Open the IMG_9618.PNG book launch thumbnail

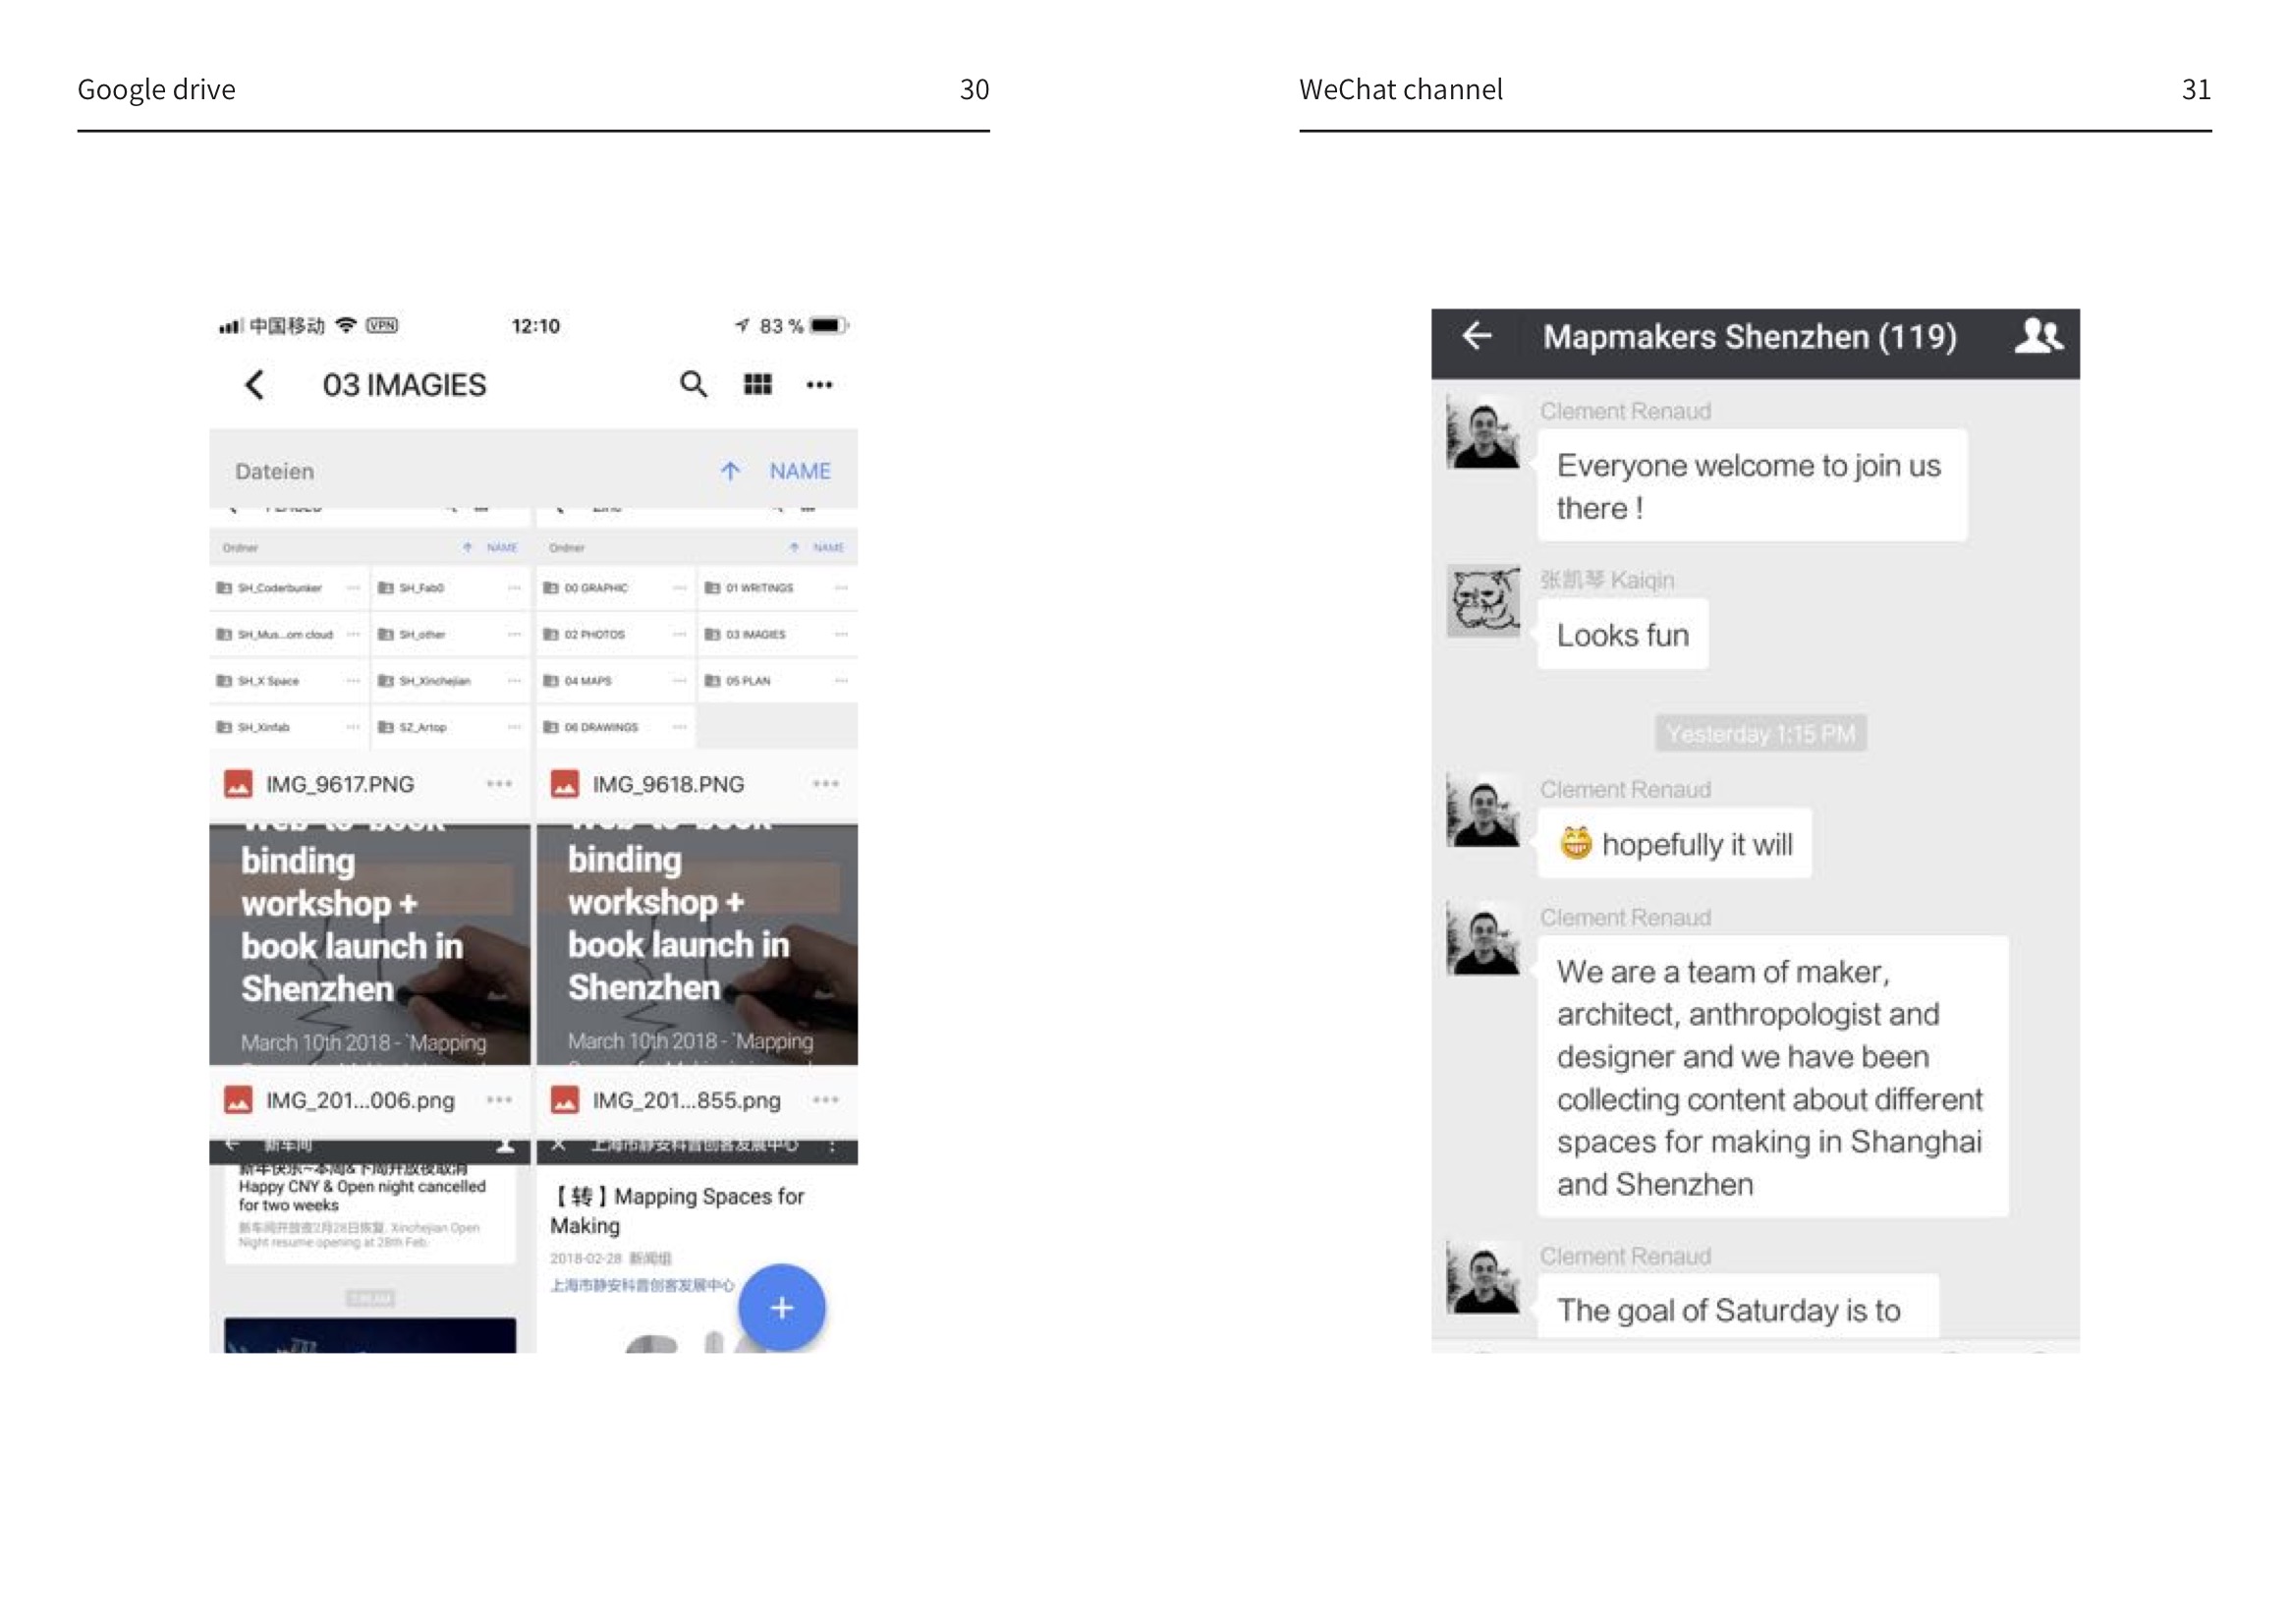click(696, 943)
